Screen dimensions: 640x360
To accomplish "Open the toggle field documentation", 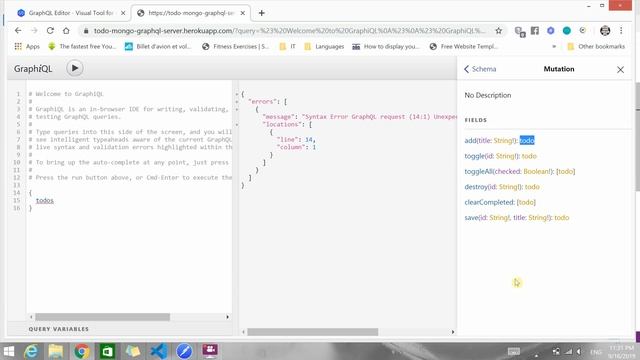I will click(474, 156).
